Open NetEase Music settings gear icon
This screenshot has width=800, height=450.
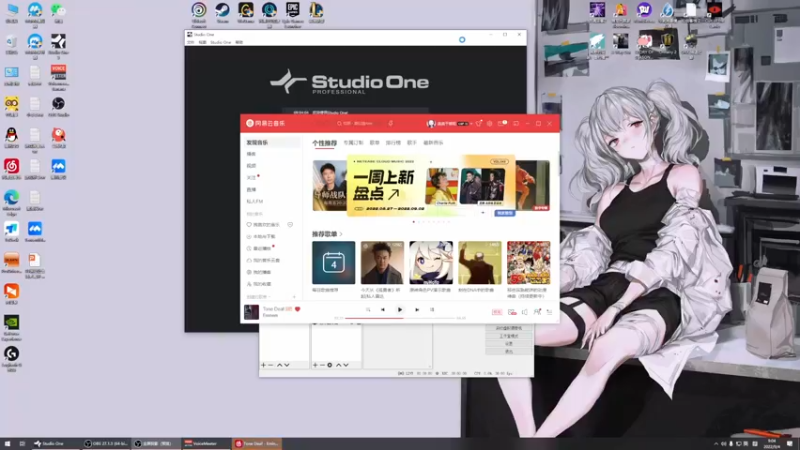[x=490, y=123]
